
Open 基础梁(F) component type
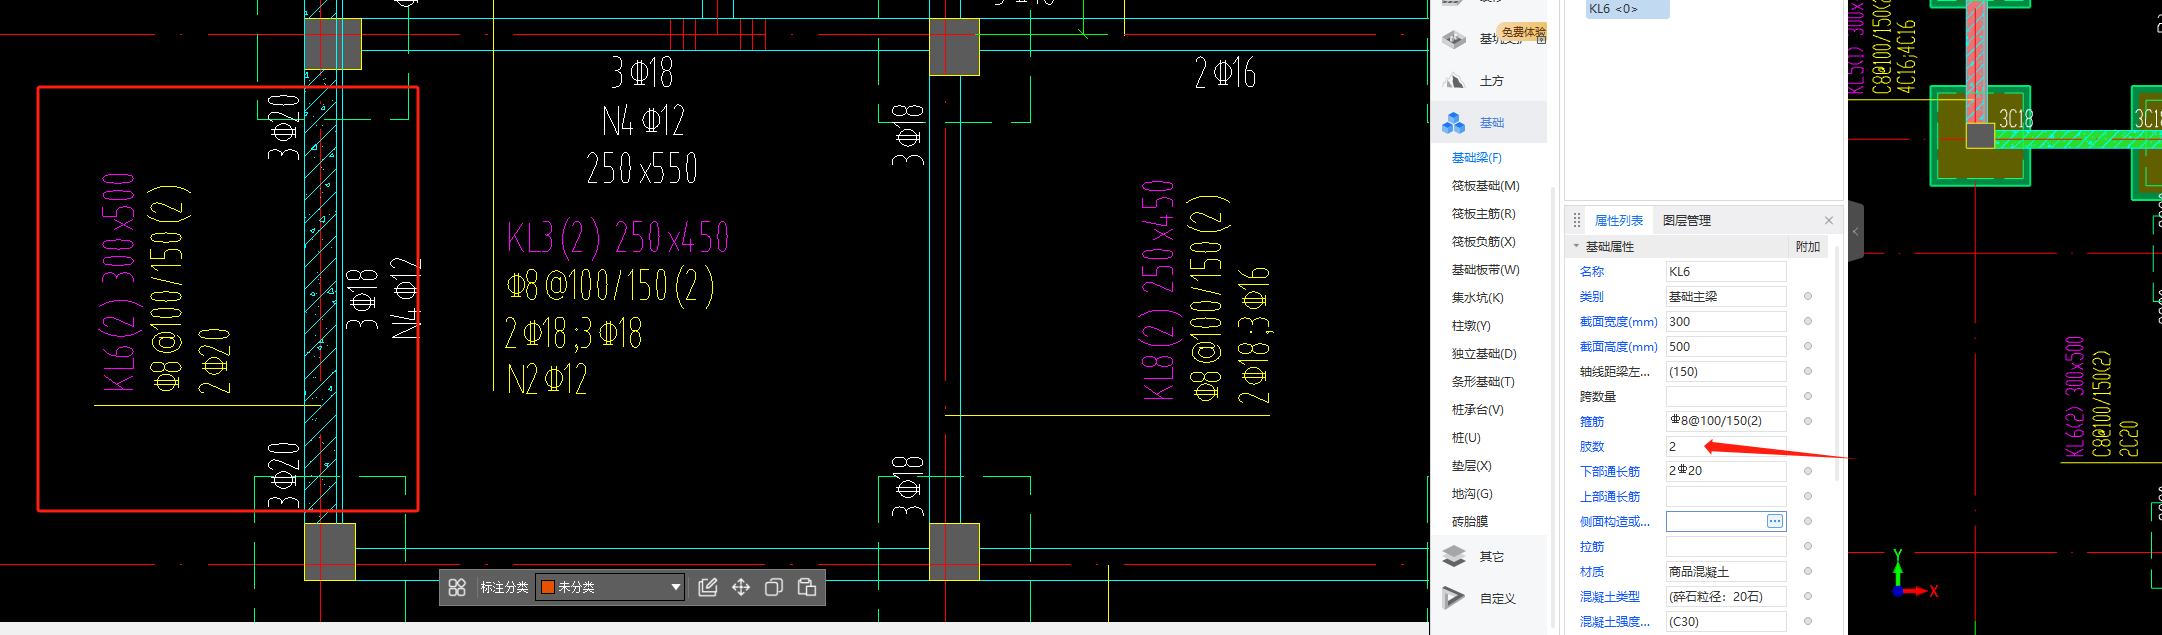pyautogui.click(x=1477, y=158)
